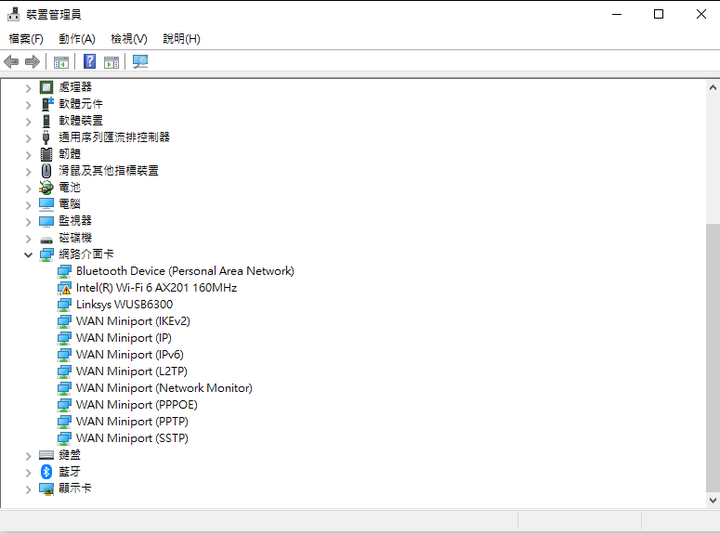Screen dimensions: 720x534
Task: Click the vertical scrollbar thumb
Action: click(x=713, y=357)
